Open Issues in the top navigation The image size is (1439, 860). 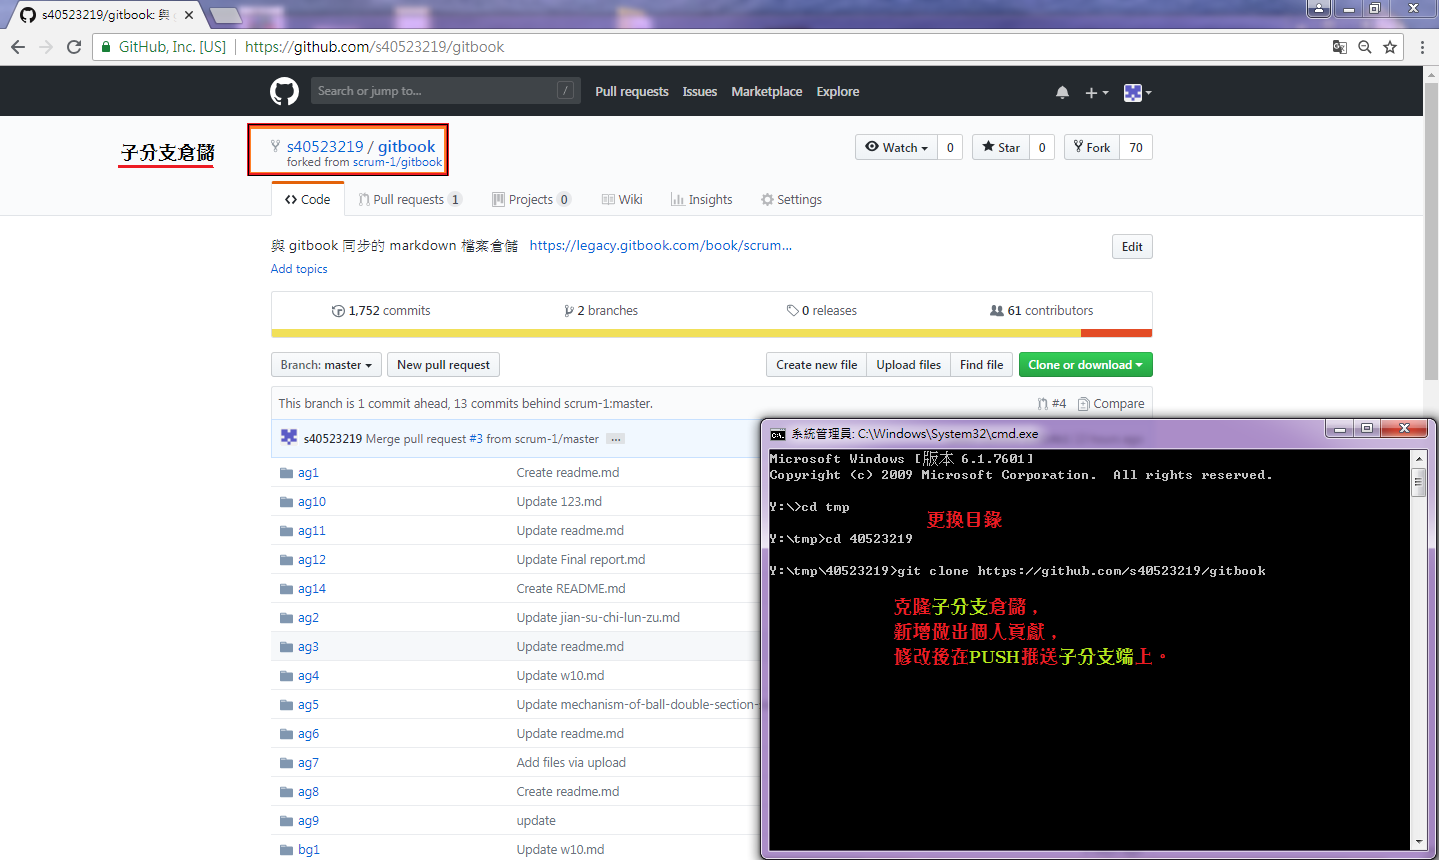point(700,92)
